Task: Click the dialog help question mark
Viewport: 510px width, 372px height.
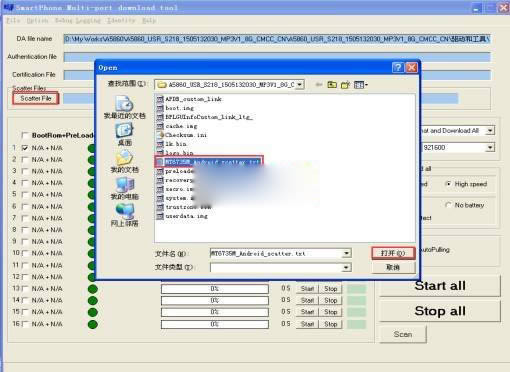Action: (398, 68)
